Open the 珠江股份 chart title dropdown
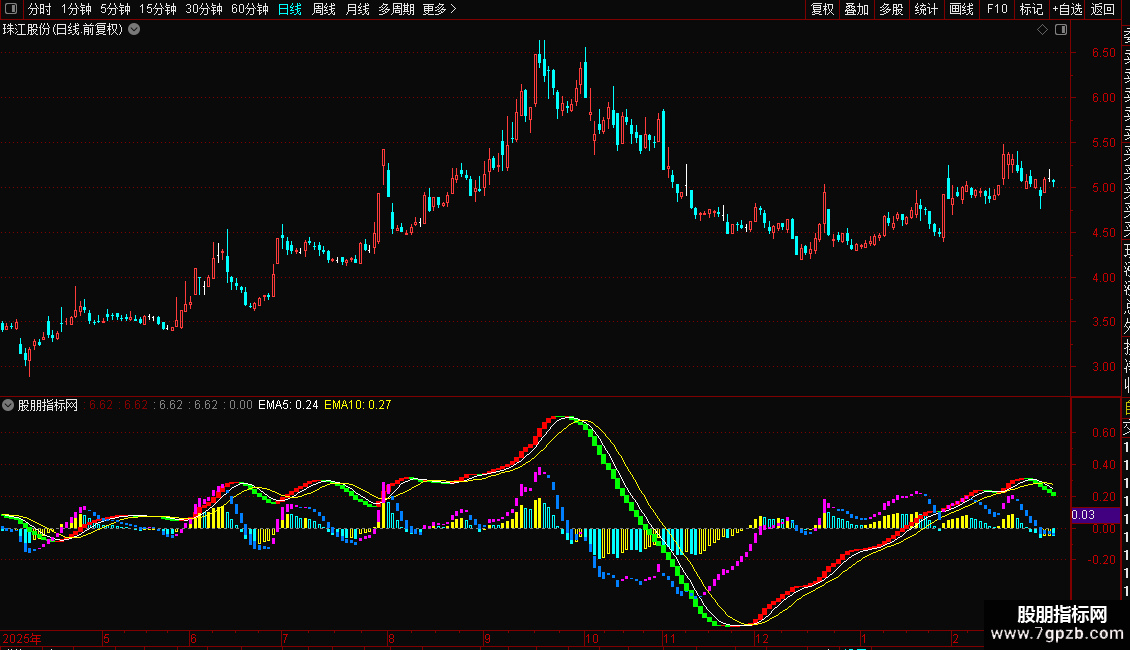This screenshot has height=650, width=1130. (134, 30)
